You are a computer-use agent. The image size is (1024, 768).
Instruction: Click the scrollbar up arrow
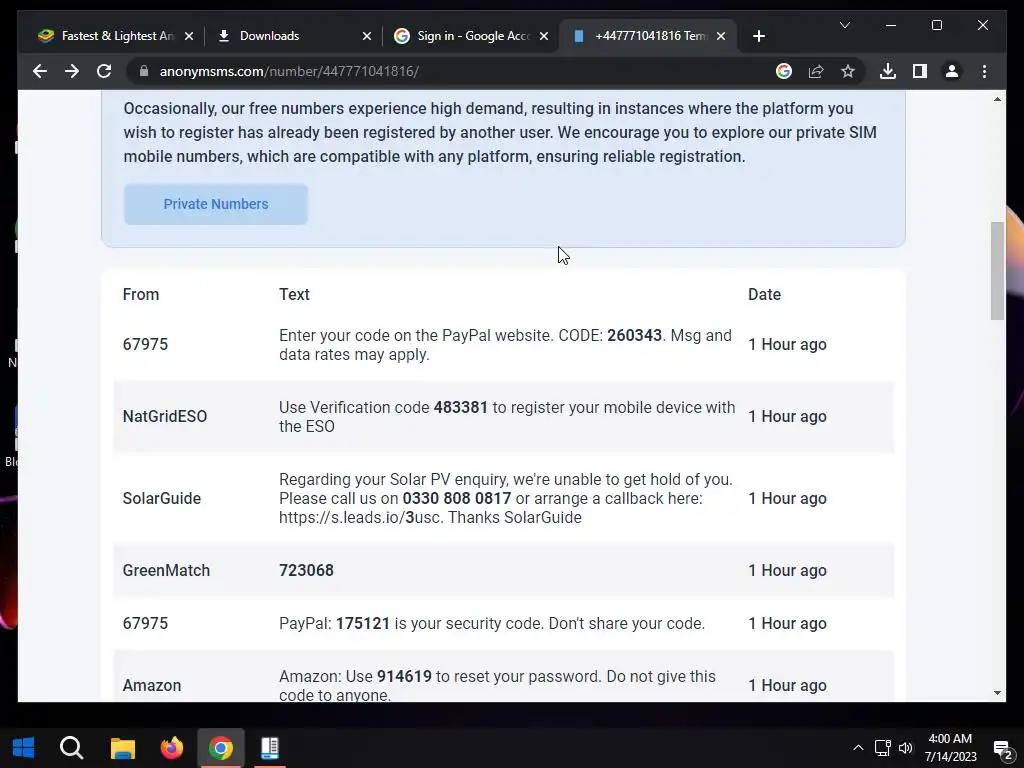(x=997, y=99)
